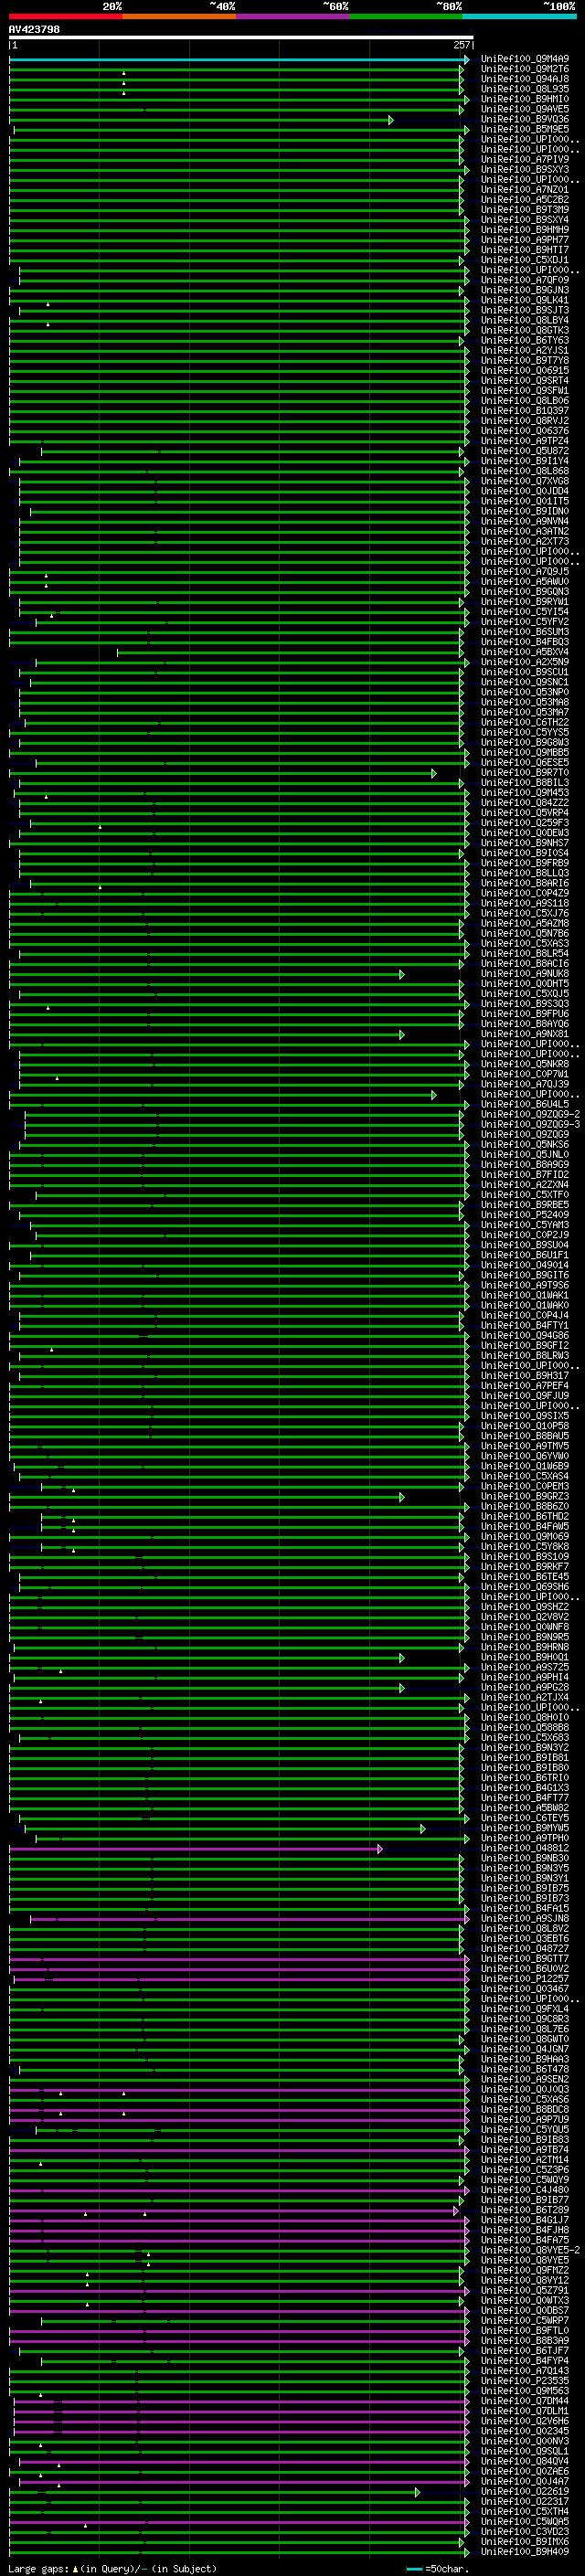Click the UniRef100_Q8VYE5-2 label

click(x=530, y=2250)
